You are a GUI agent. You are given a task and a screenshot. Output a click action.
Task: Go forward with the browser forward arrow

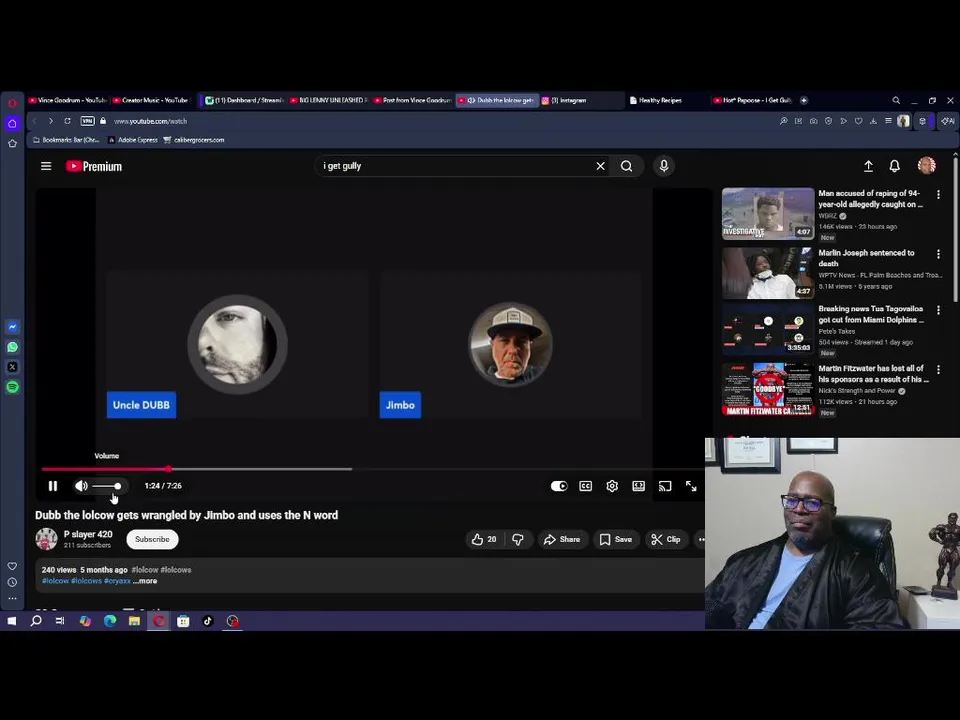point(51,121)
